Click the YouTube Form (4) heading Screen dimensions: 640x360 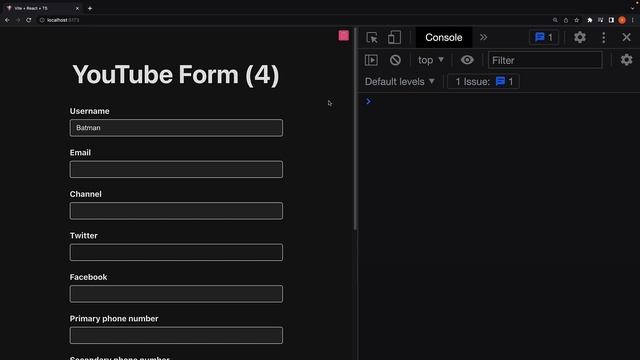[x=176, y=75]
